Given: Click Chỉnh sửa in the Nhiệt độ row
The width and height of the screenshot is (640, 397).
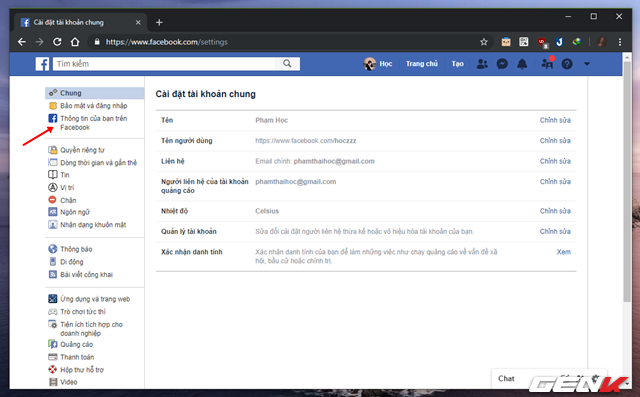Looking at the screenshot, I should pos(555,211).
